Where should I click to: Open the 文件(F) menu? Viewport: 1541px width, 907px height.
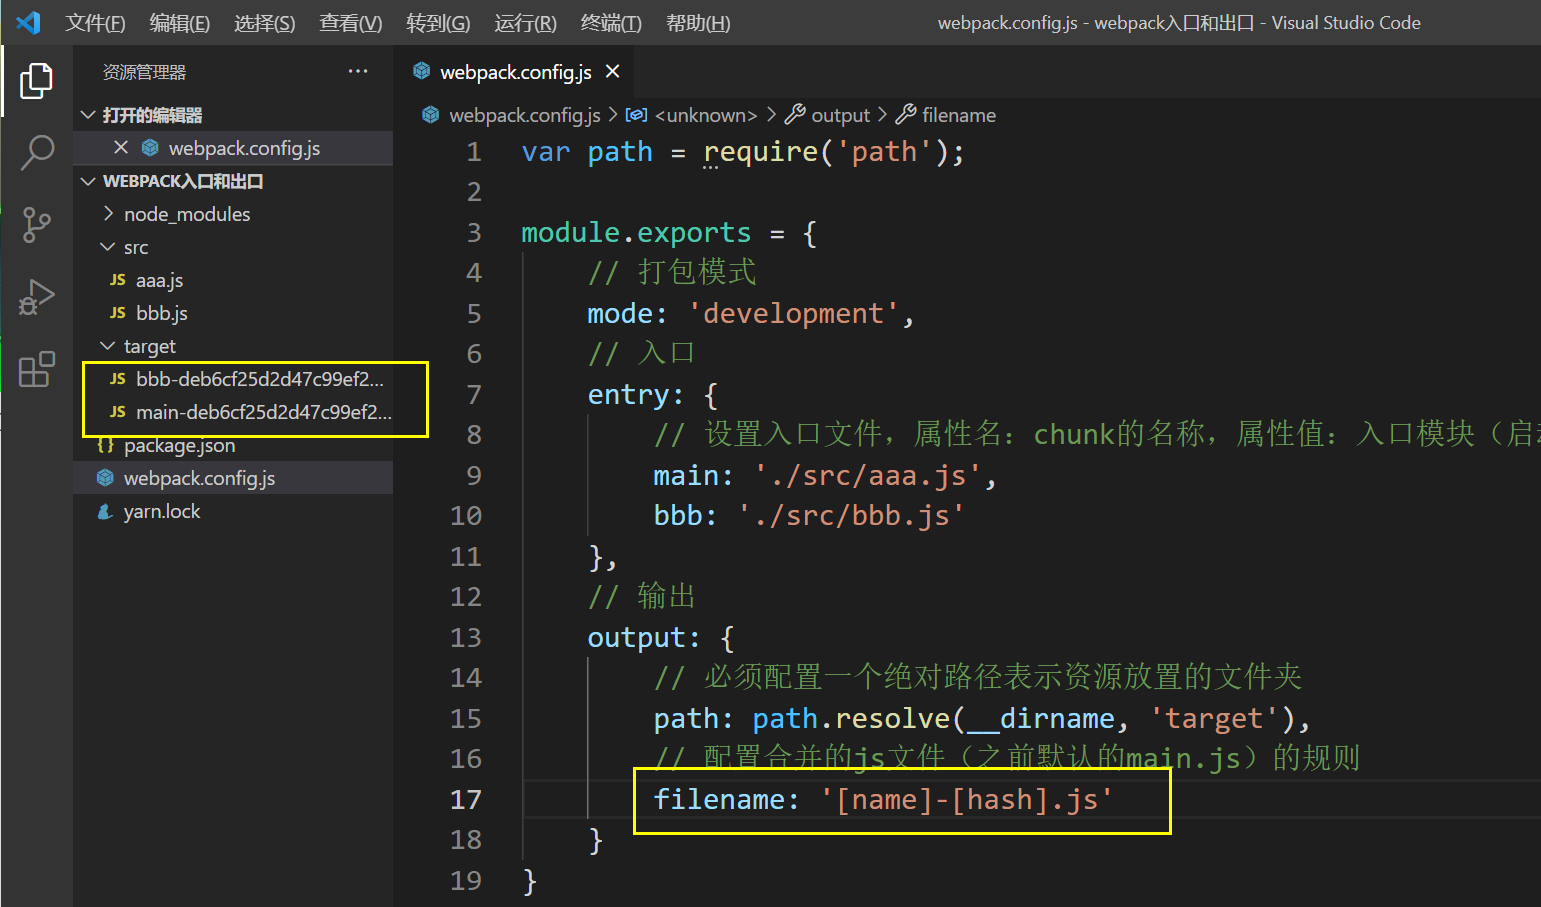pyautogui.click(x=95, y=23)
